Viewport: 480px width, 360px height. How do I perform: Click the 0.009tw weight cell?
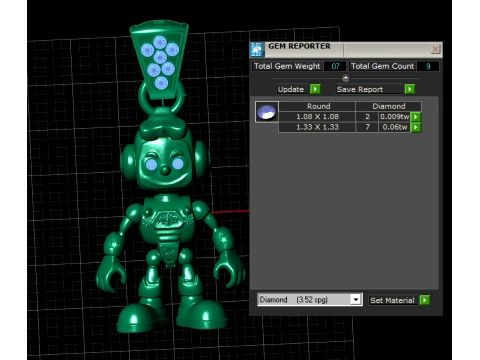click(395, 117)
